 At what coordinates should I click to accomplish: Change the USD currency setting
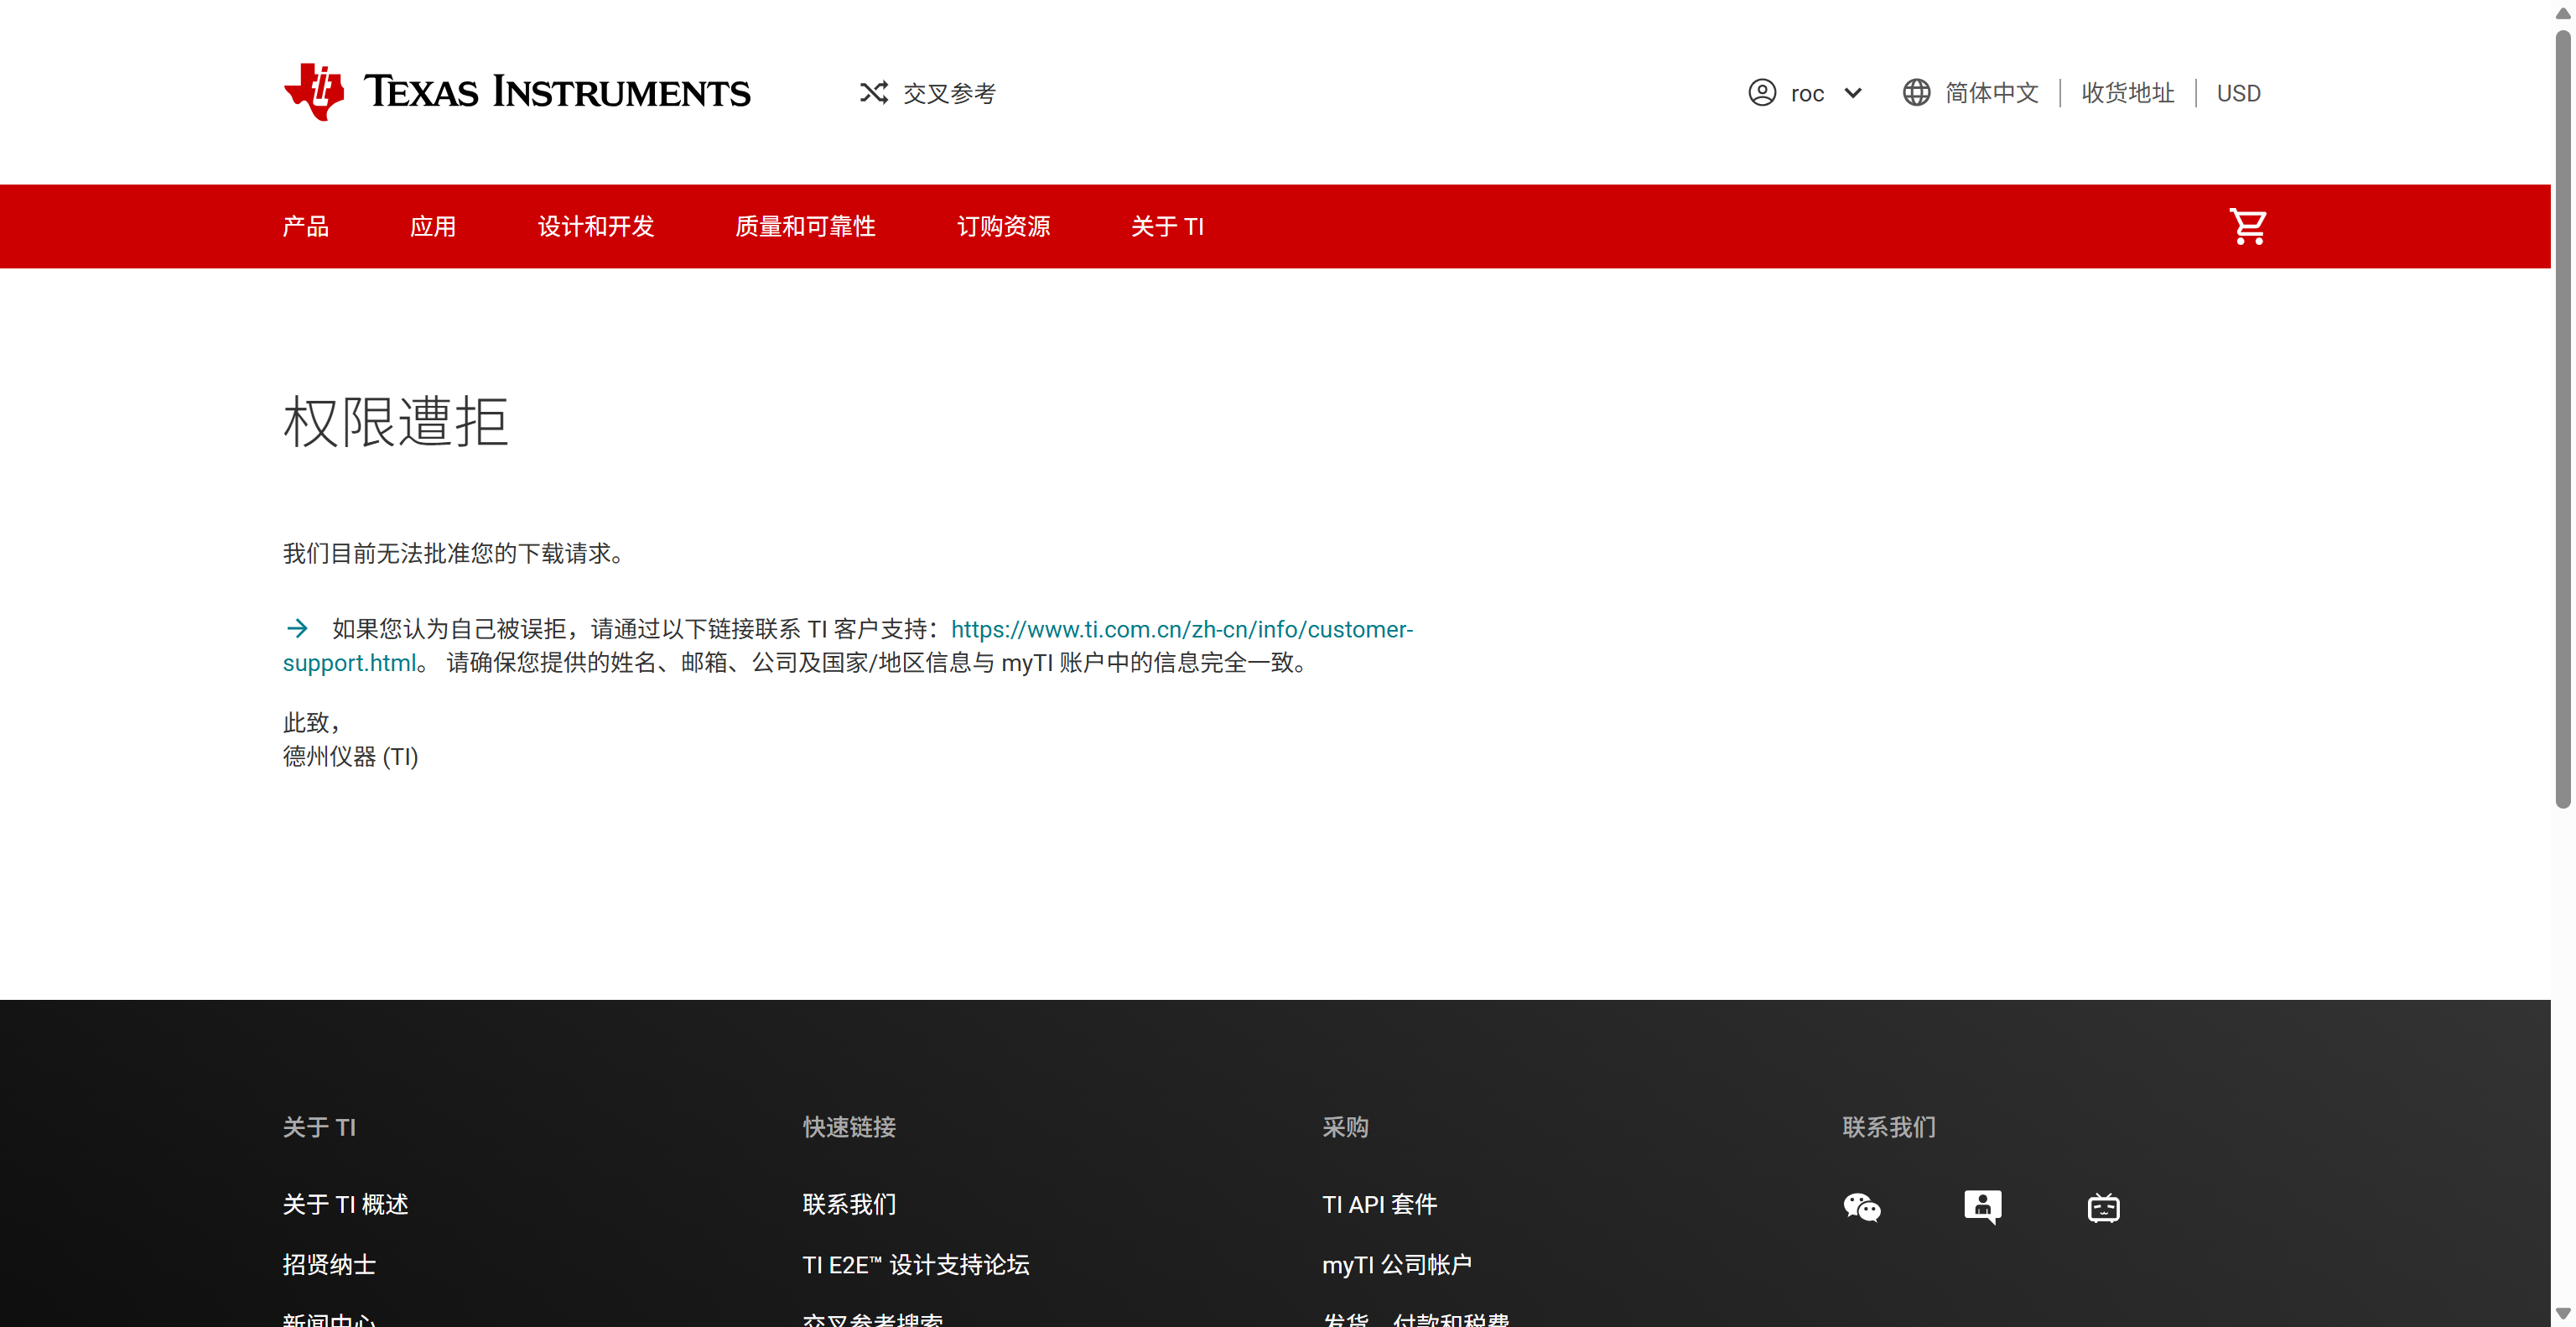(x=2238, y=93)
